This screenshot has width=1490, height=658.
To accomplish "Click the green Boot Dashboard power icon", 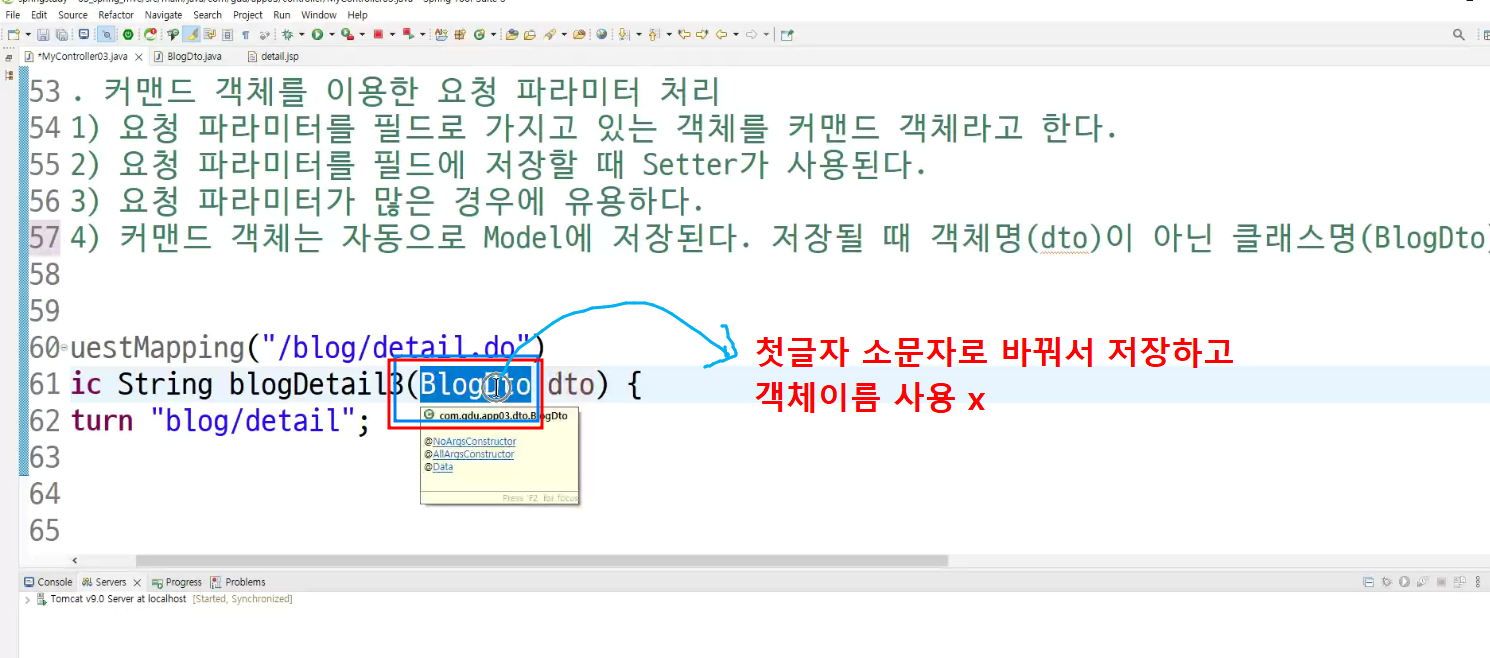I will tap(127, 34).
